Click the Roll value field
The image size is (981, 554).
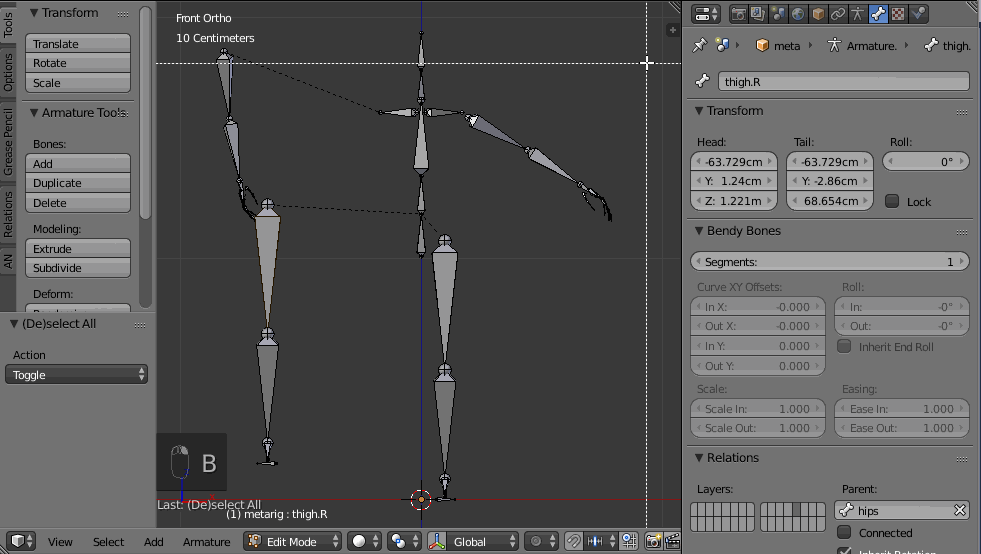[x=925, y=162]
